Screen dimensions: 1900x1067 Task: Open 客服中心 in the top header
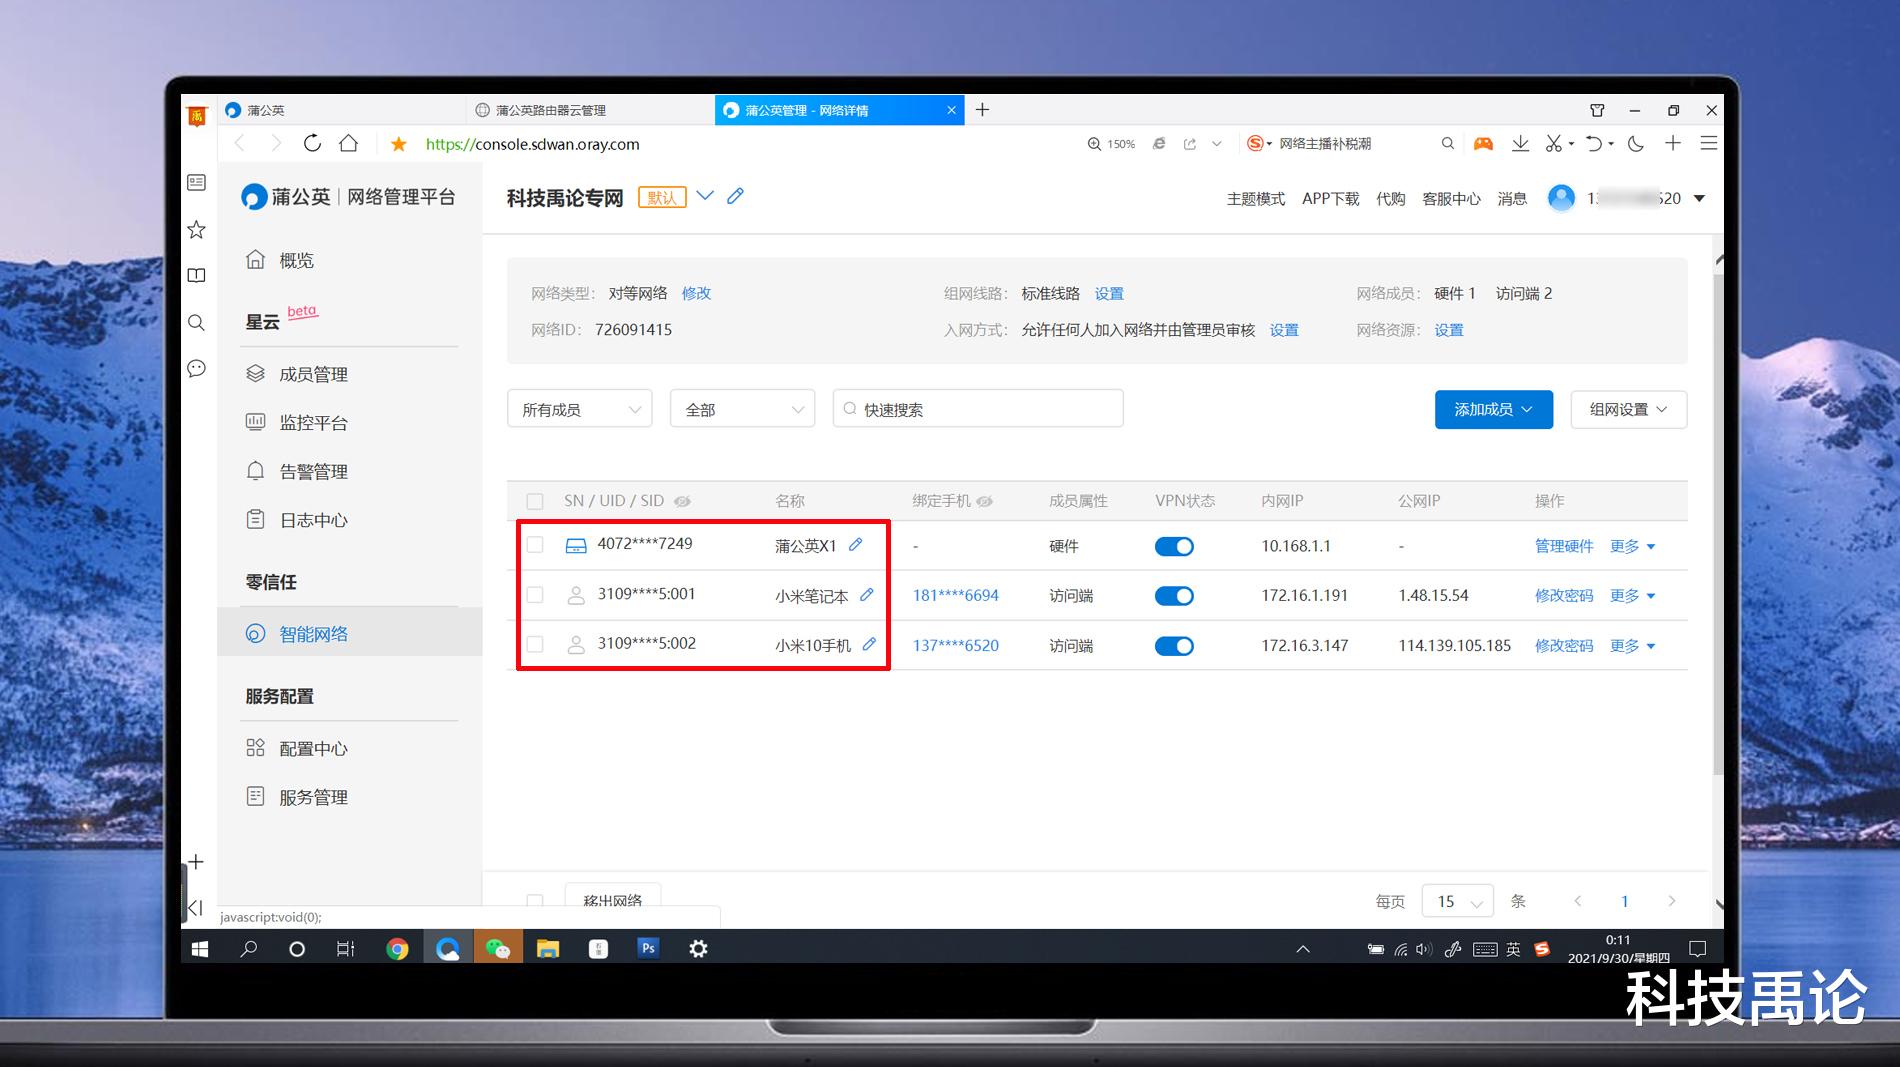pyautogui.click(x=1451, y=199)
